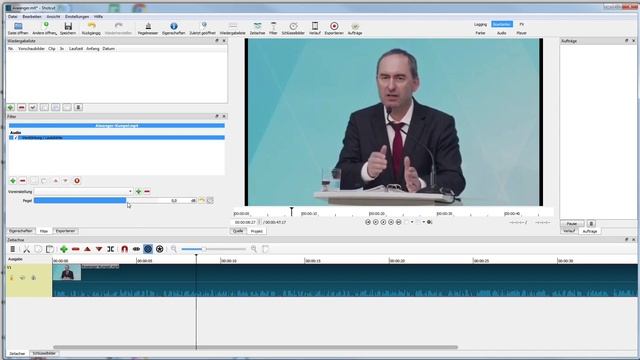640x360 pixels.
Task: Click the timeline scissors cut icon
Action: [x=27, y=249]
